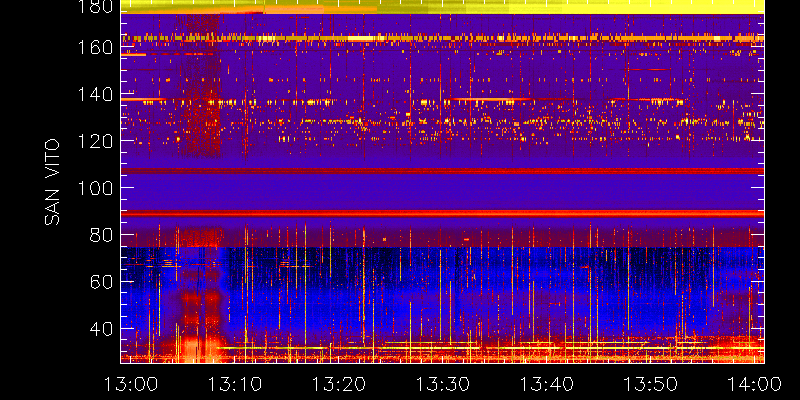The image size is (800, 400).
Task: Click the 13:50 time axis label
Action: [651, 384]
